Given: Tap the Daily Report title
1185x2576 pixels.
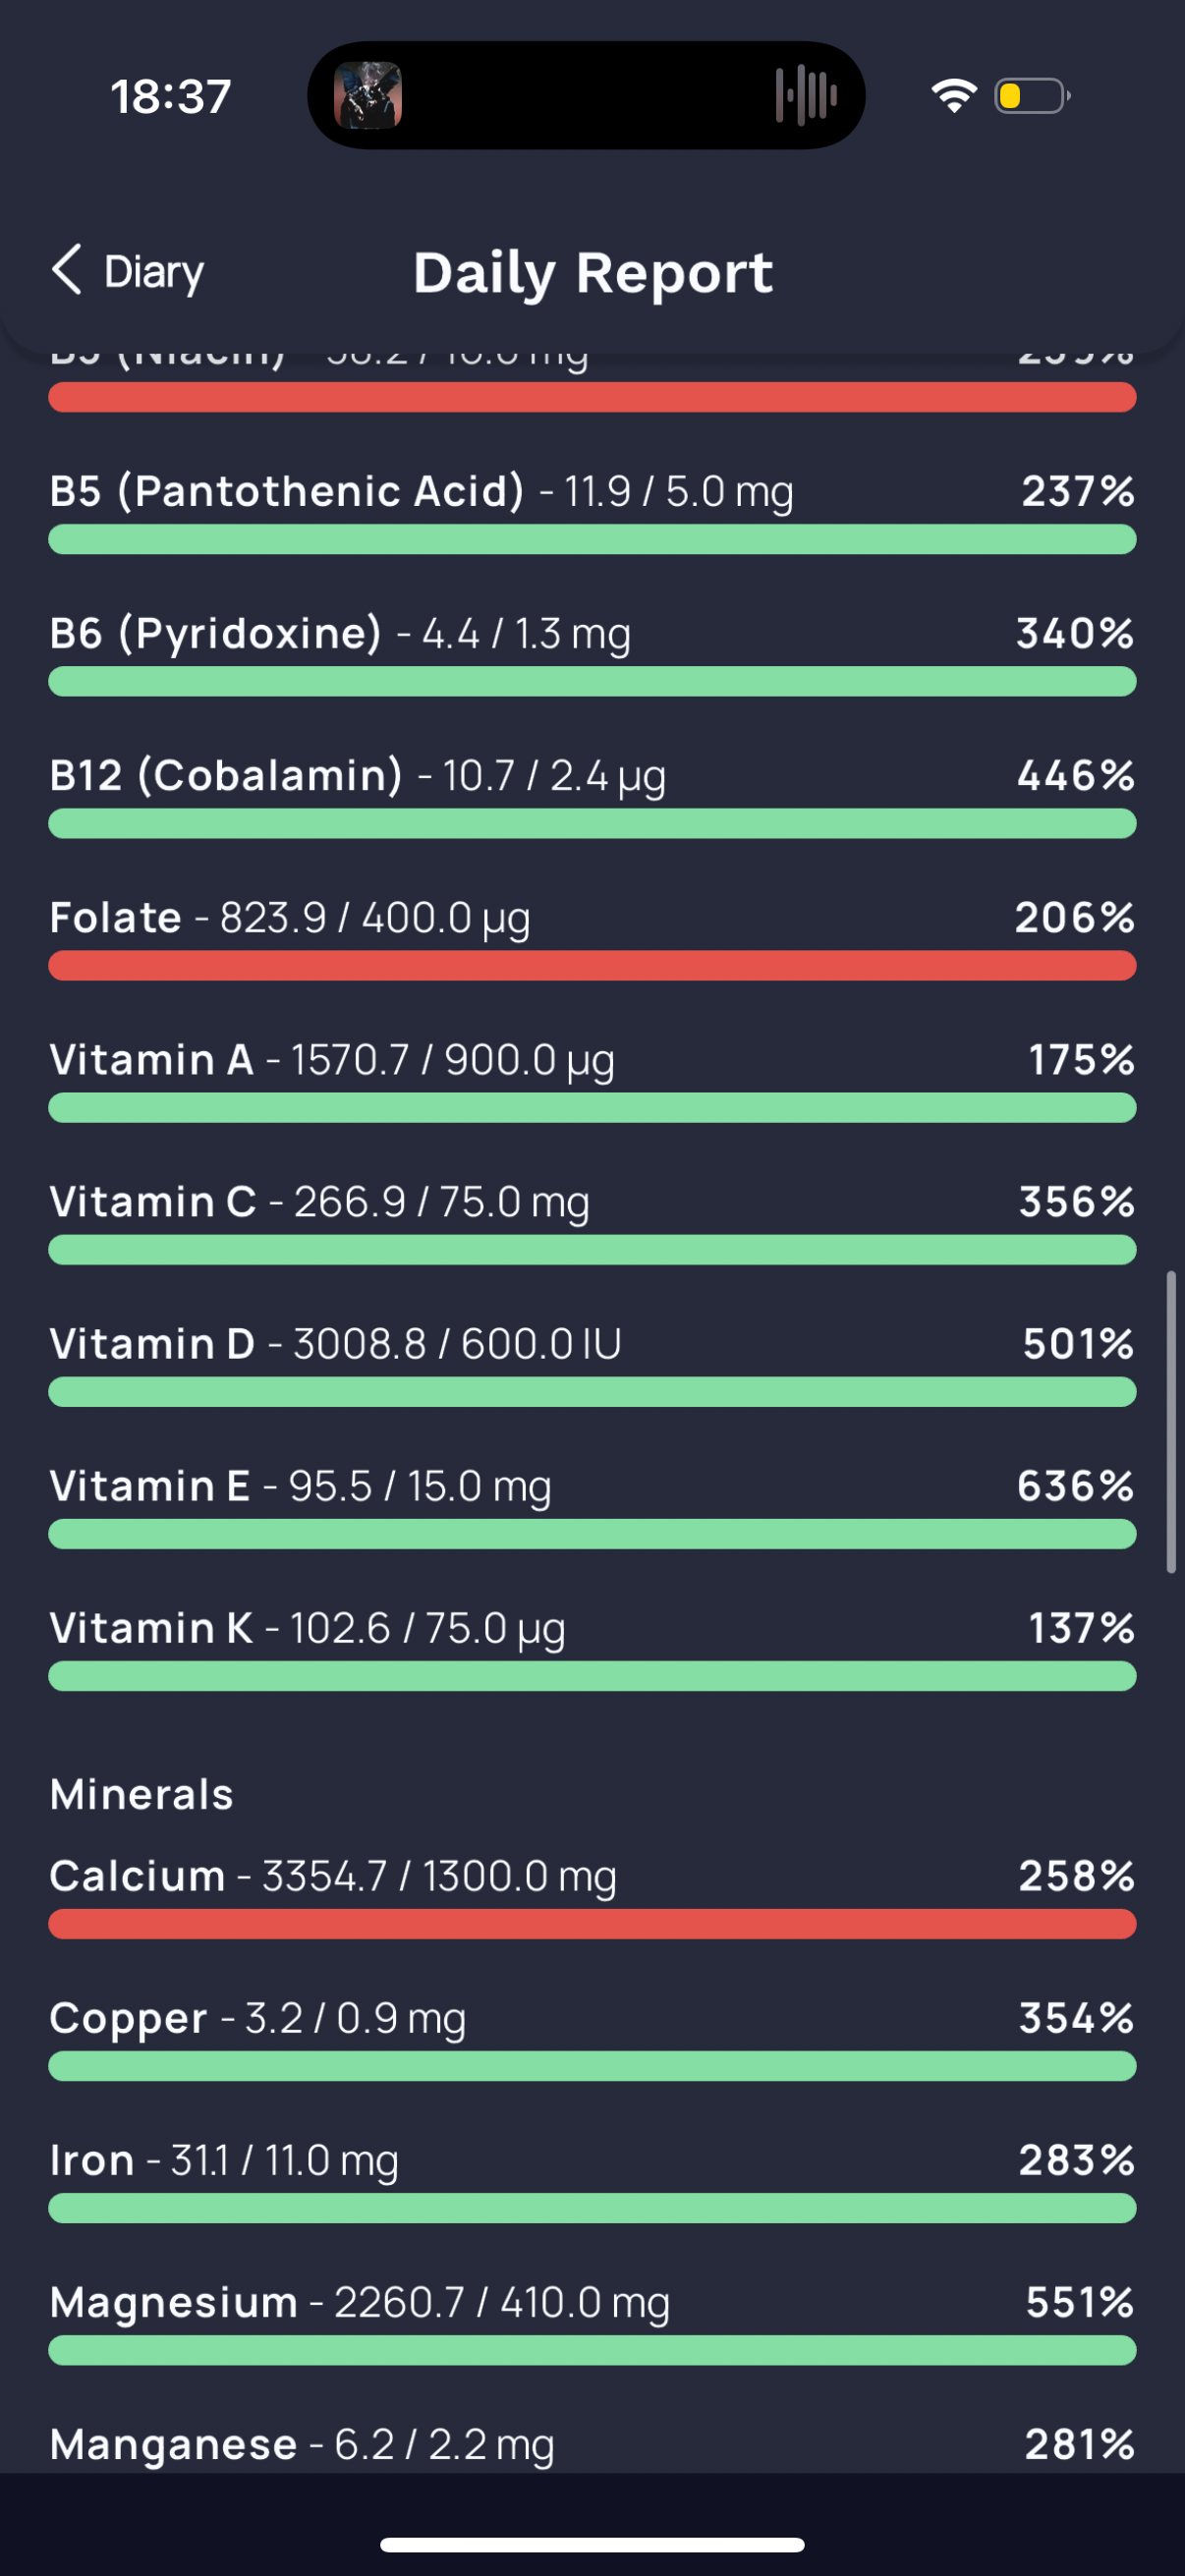Looking at the screenshot, I should pyautogui.click(x=593, y=273).
